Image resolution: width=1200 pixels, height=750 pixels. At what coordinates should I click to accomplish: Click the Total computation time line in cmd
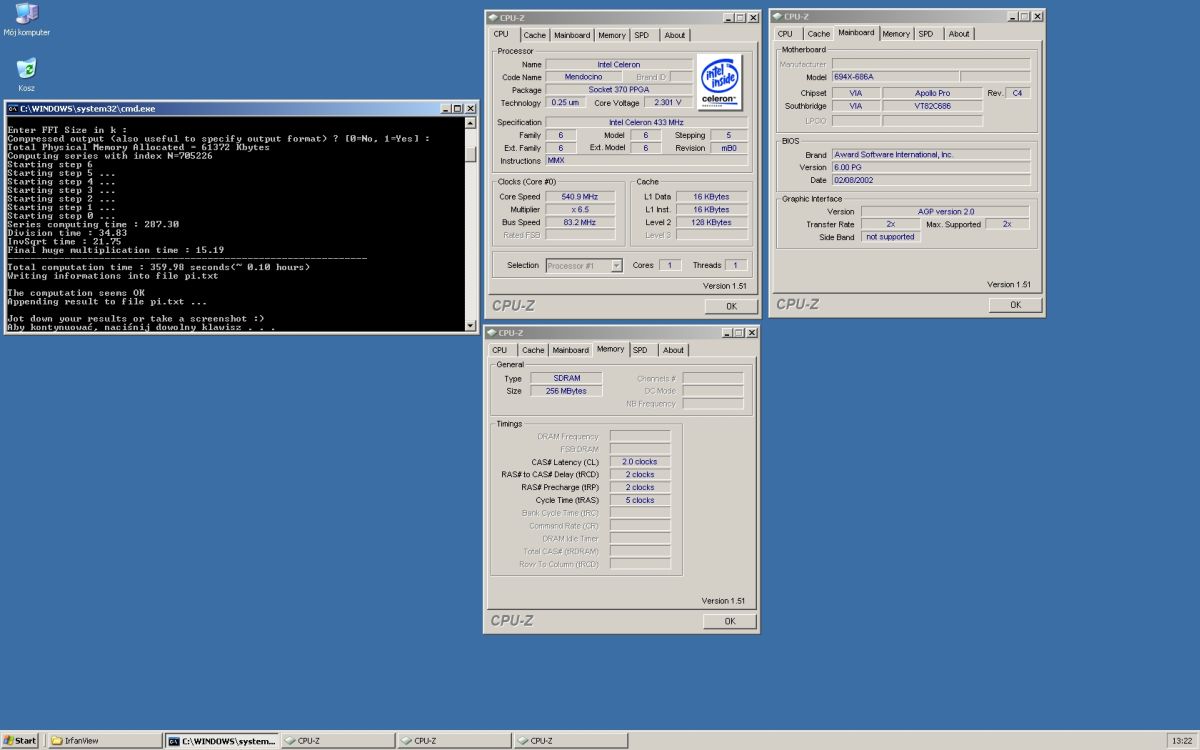click(159, 267)
